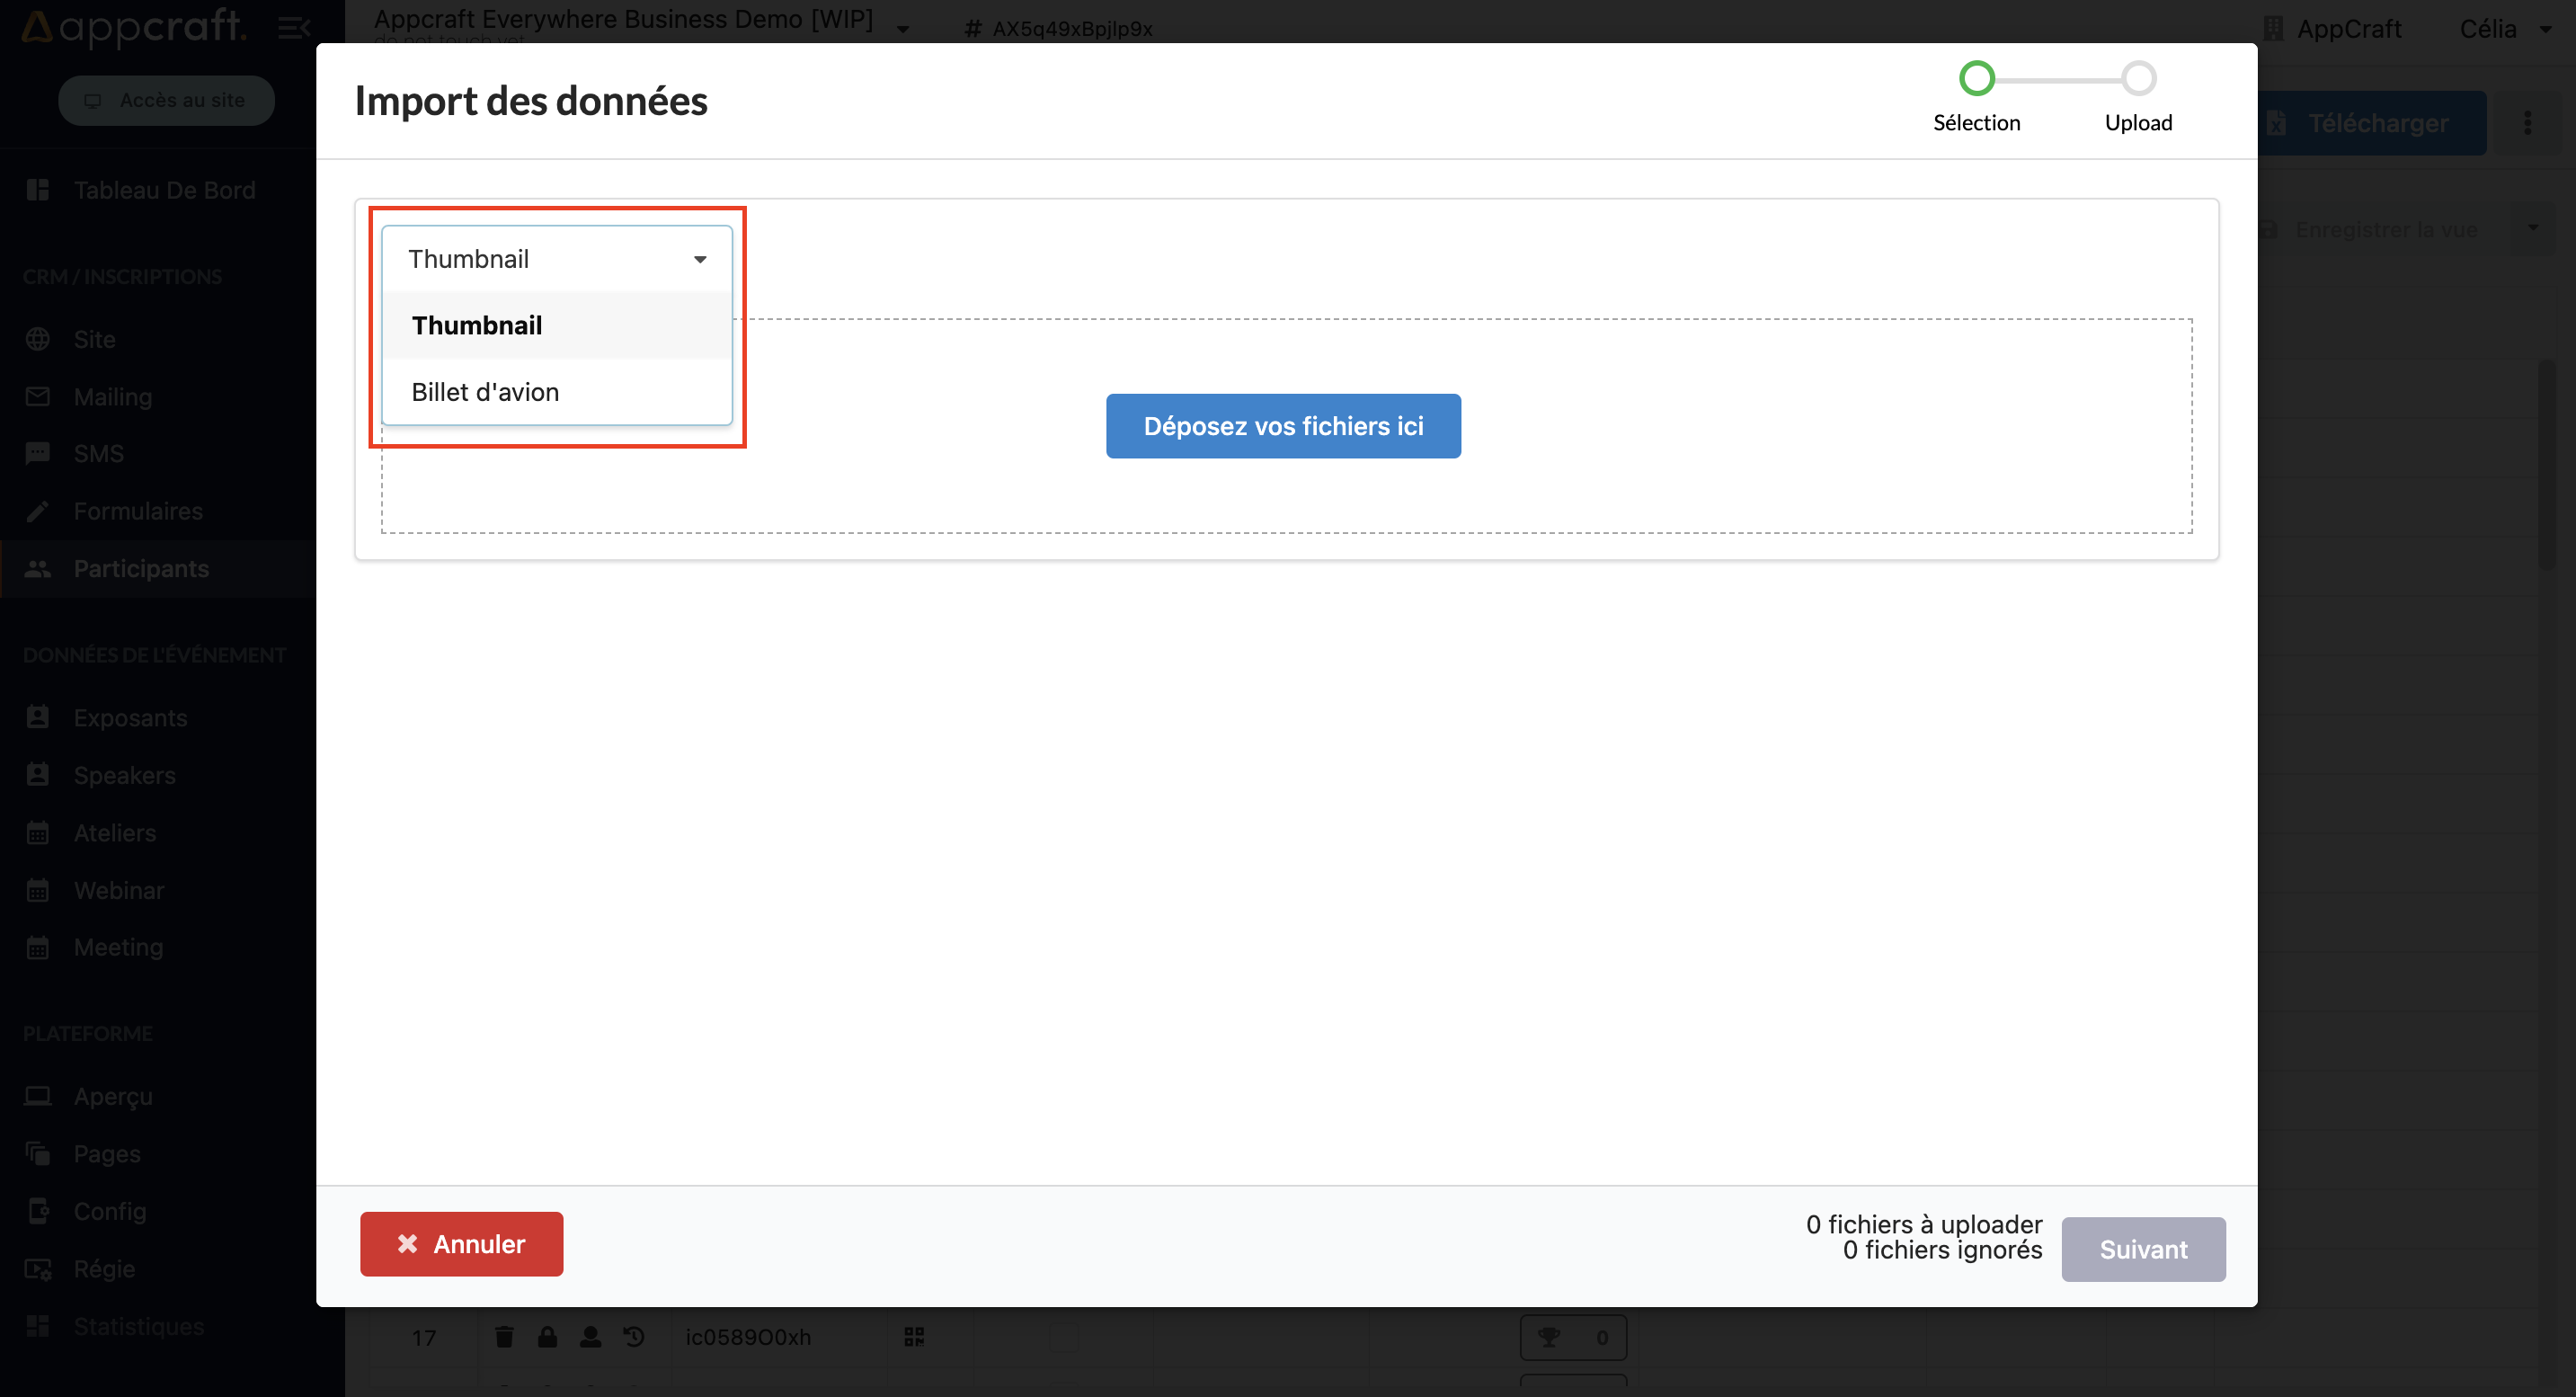Select the Sélection step indicator
Image resolution: width=2576 pixels, height=1397 pixels.
pyautogui.click(x=1976, y=77)
